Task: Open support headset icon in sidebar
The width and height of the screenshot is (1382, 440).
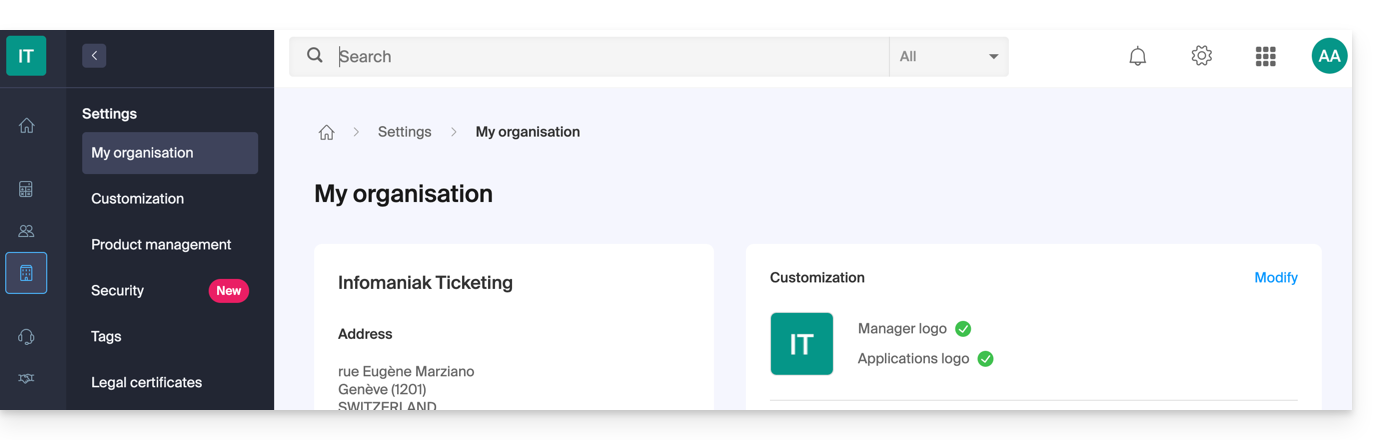Action: pyautogui.click(x=27, y=337)
